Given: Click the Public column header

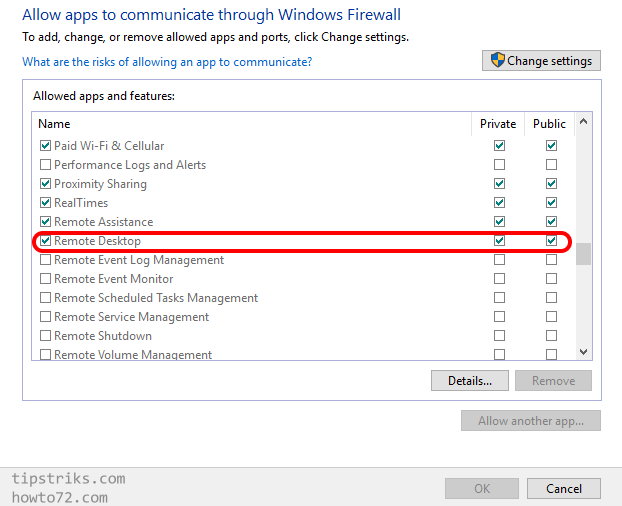Looking at the screenshot, I should (x=549, y=124).
